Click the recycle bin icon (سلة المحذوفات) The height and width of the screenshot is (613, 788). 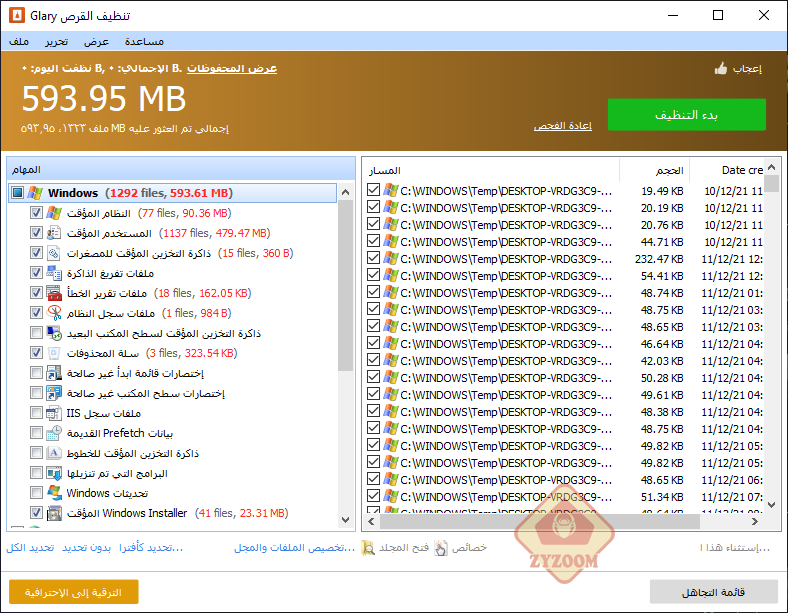(54, 353)
